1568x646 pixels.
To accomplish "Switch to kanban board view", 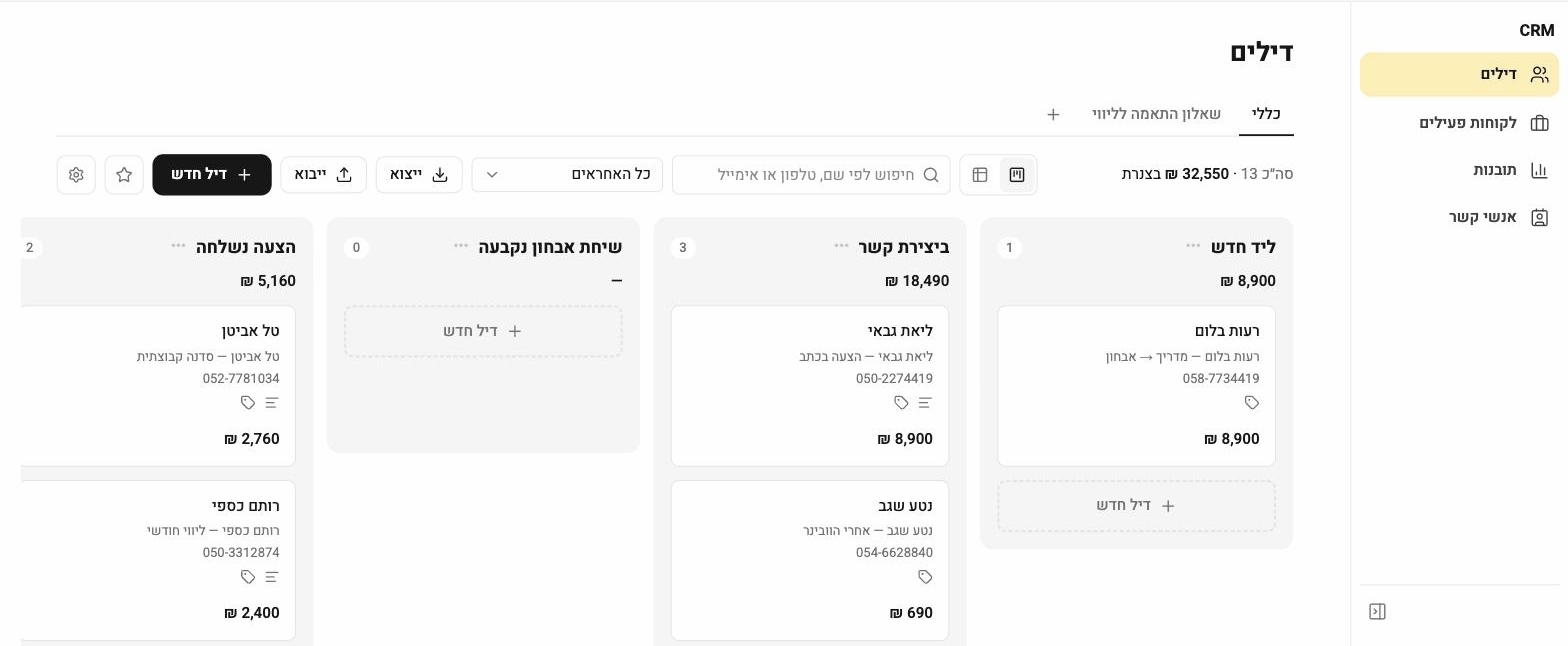I will coord(1017,175).
